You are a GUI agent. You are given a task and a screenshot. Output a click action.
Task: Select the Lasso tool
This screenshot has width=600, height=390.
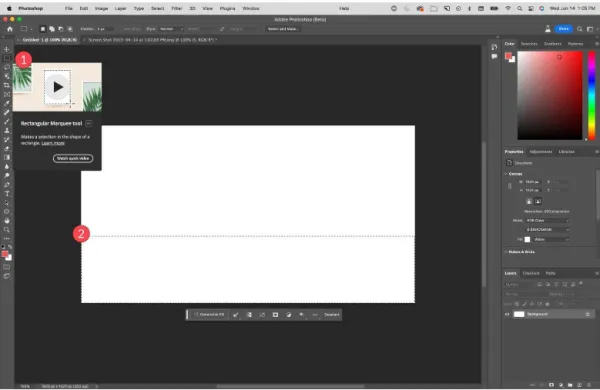[x=7, y=67]
